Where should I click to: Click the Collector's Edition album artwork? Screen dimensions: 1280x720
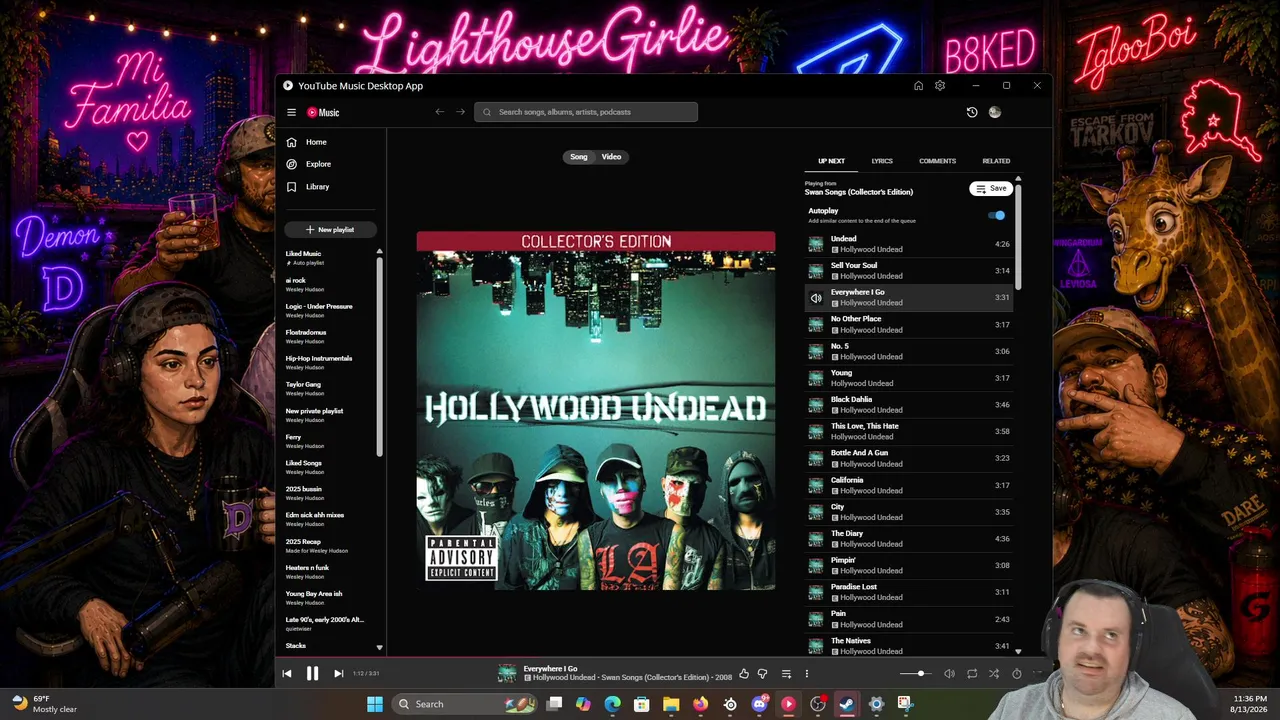click(x=596, y=410)
